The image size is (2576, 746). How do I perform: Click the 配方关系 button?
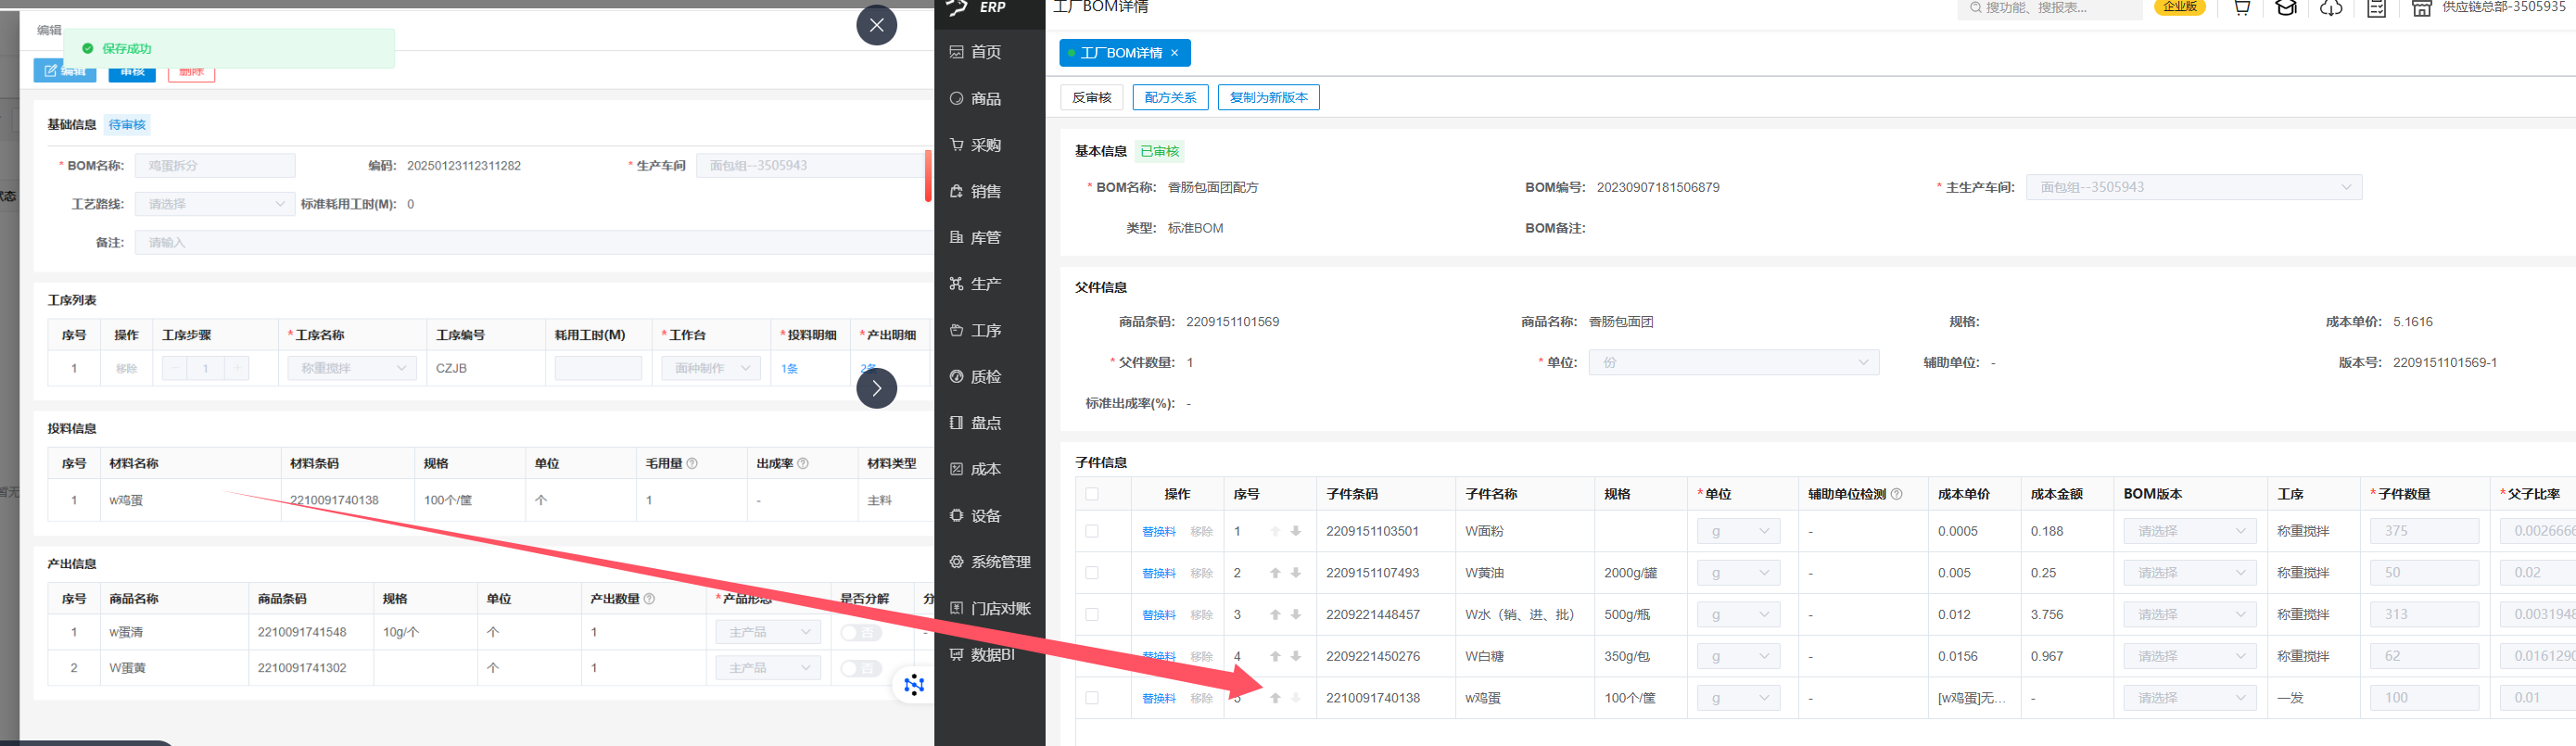[1170, 97]
